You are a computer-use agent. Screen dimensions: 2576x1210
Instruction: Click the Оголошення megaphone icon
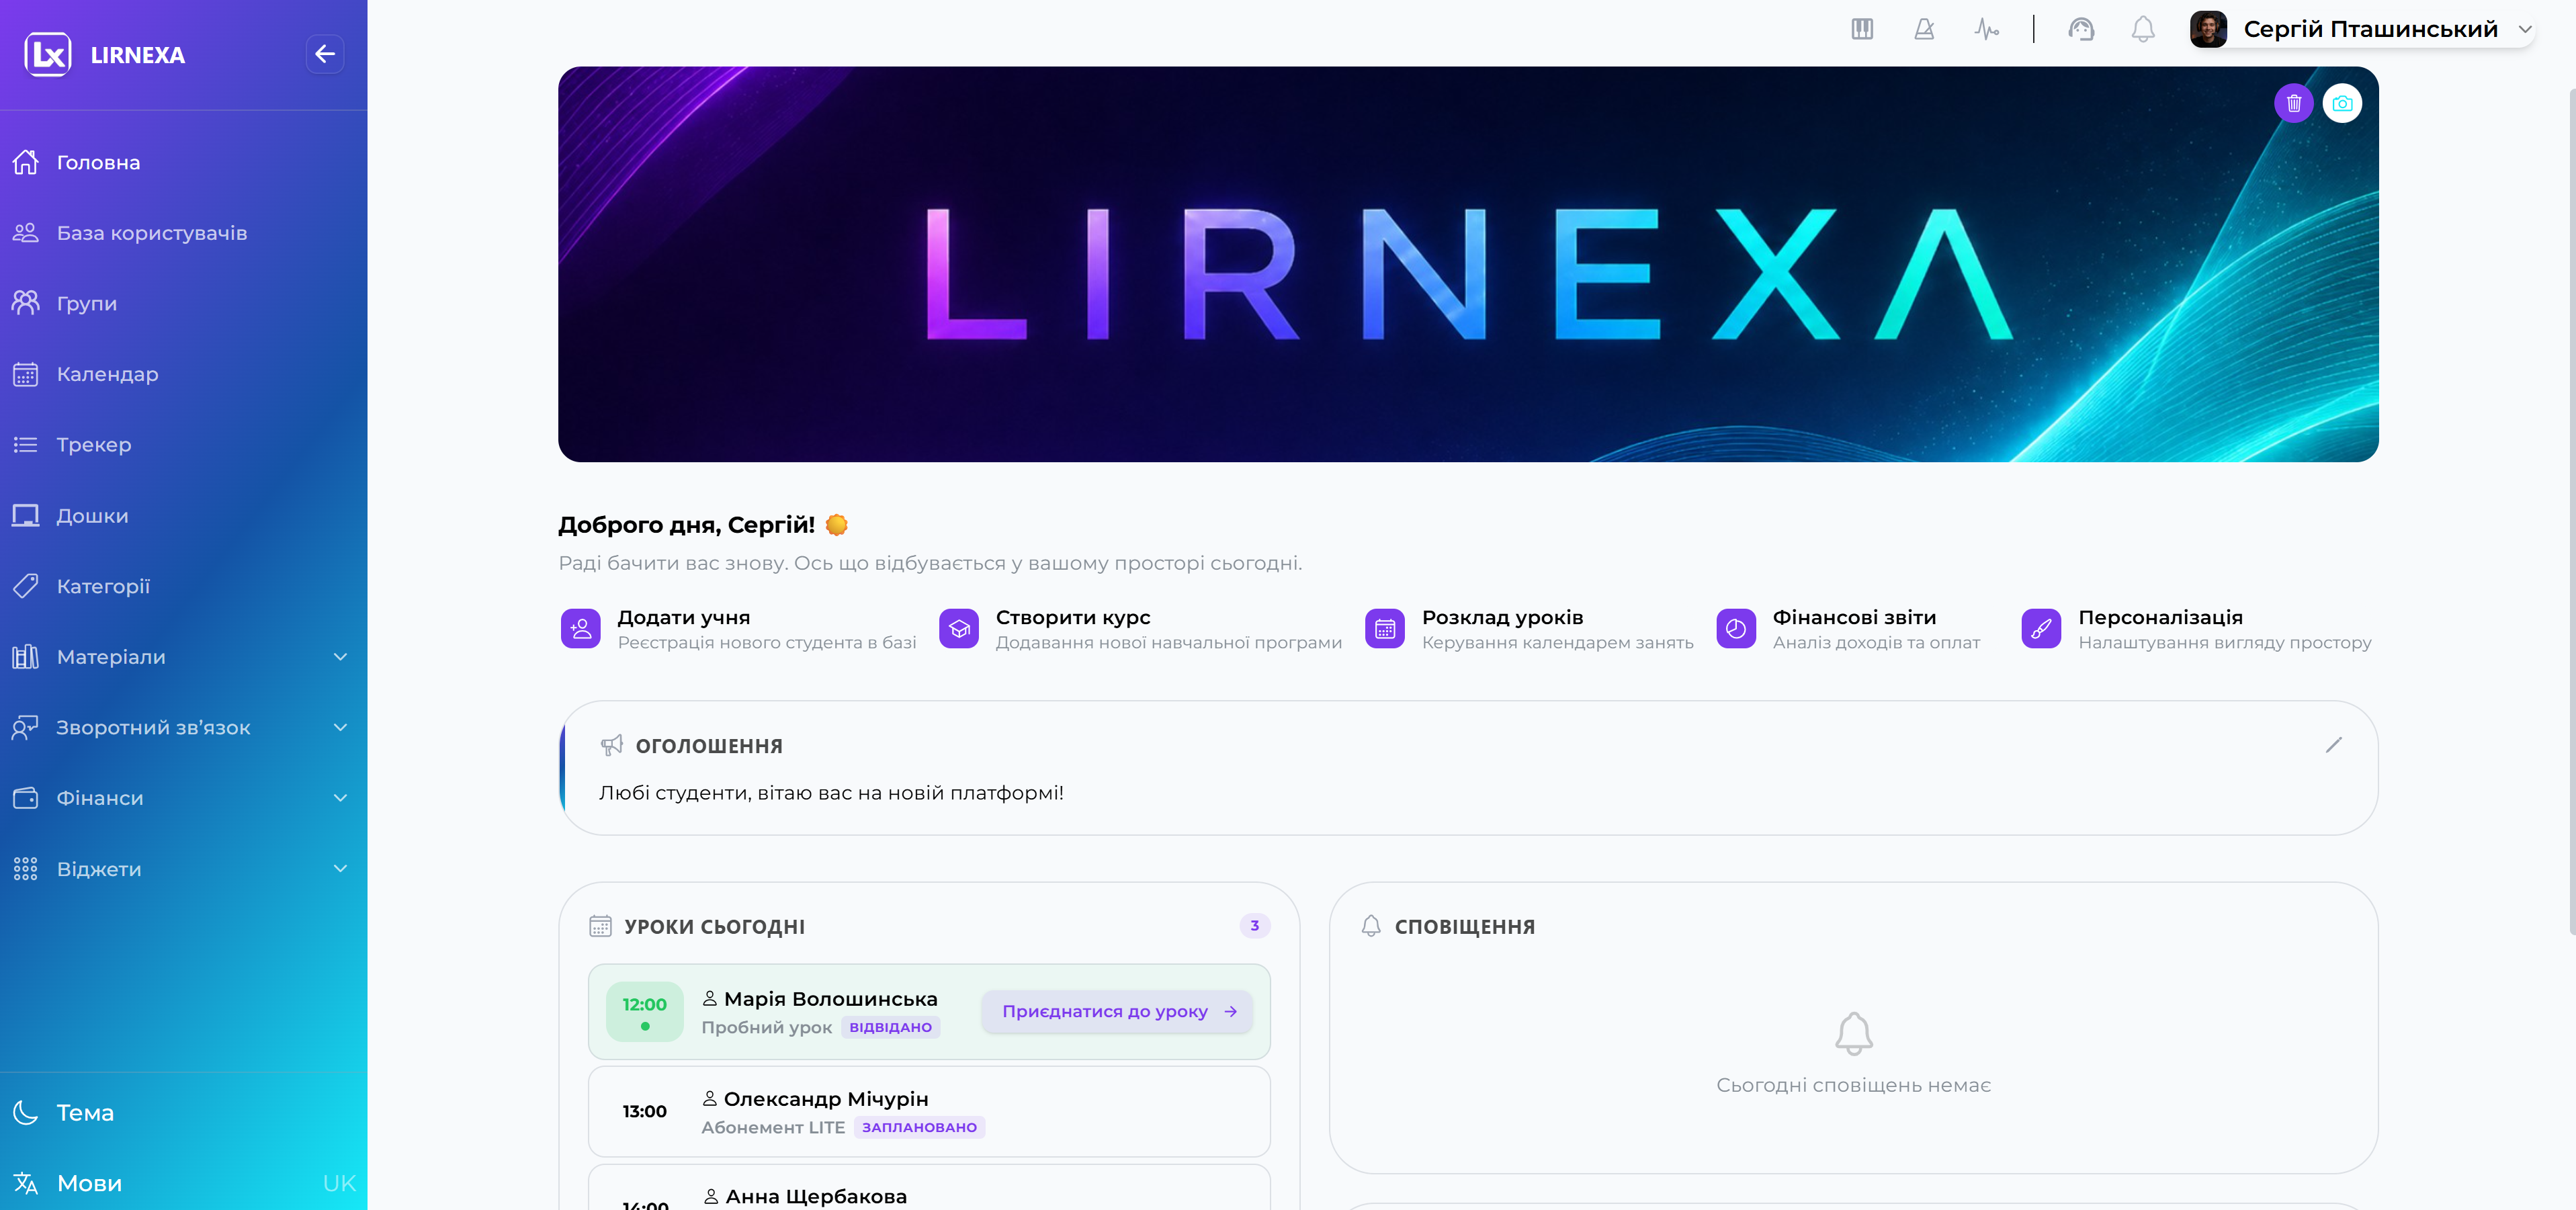[x=612, y=745]
